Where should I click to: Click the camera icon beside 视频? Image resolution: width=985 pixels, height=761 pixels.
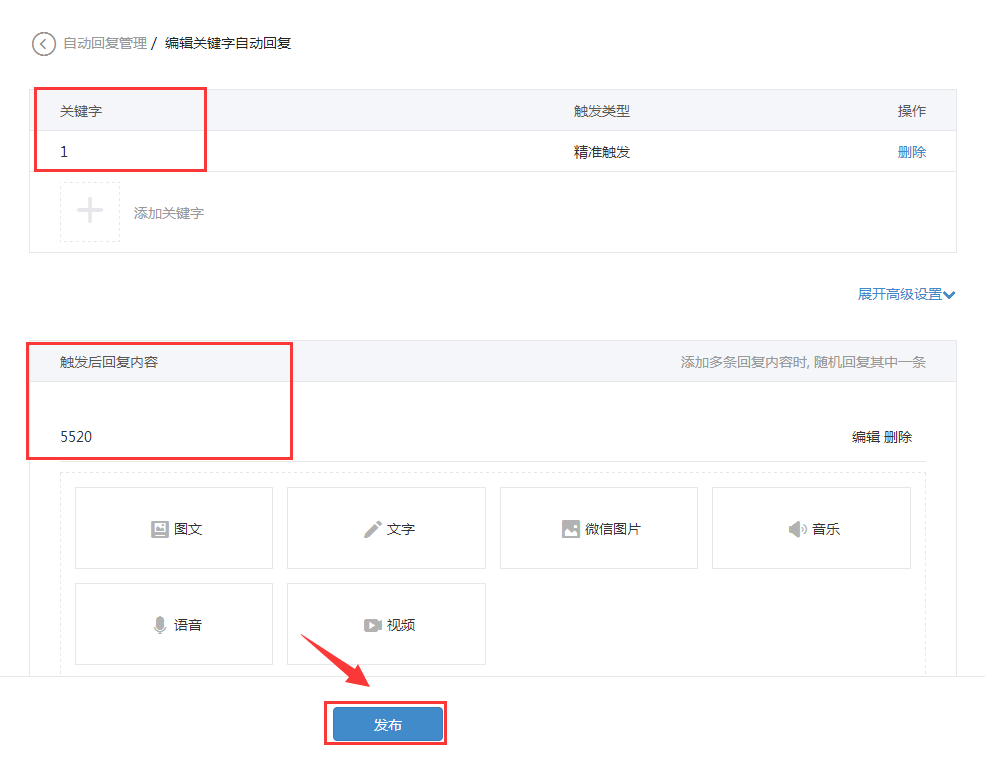click(373, 625)
